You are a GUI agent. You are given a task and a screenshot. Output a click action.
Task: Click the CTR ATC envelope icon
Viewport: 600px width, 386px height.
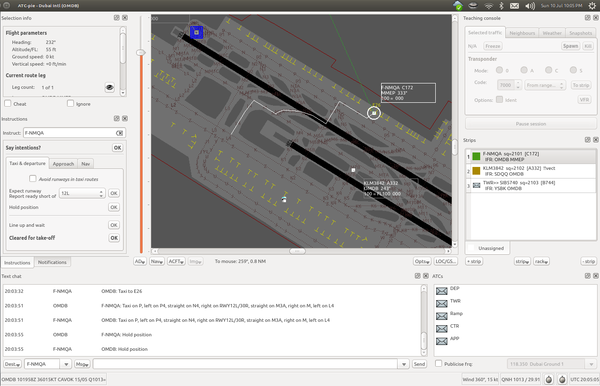442,329
